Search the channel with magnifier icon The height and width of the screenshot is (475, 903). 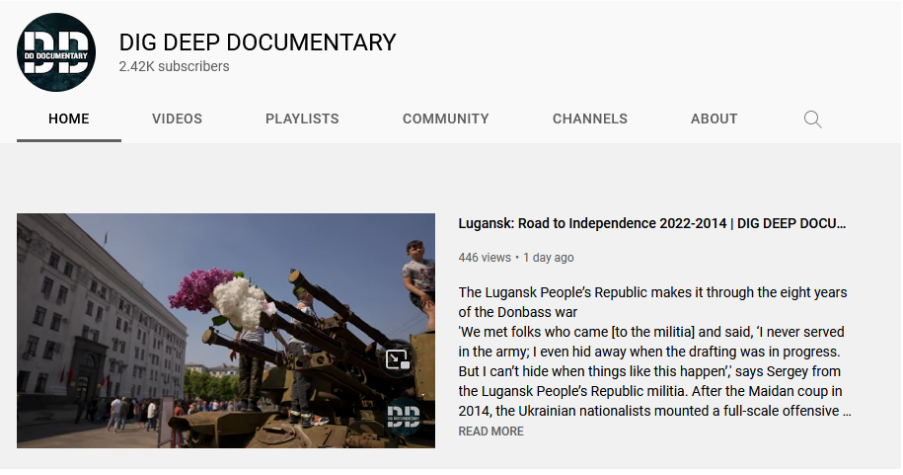pos(813,119)
